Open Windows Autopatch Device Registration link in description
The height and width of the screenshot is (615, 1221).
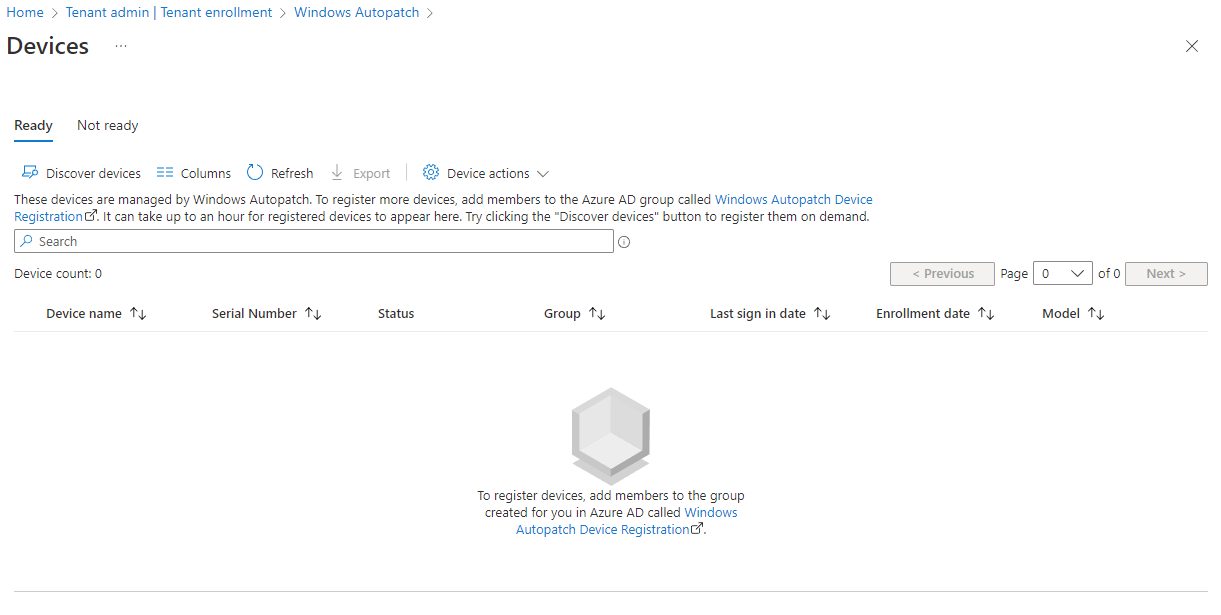click(794, 200)
